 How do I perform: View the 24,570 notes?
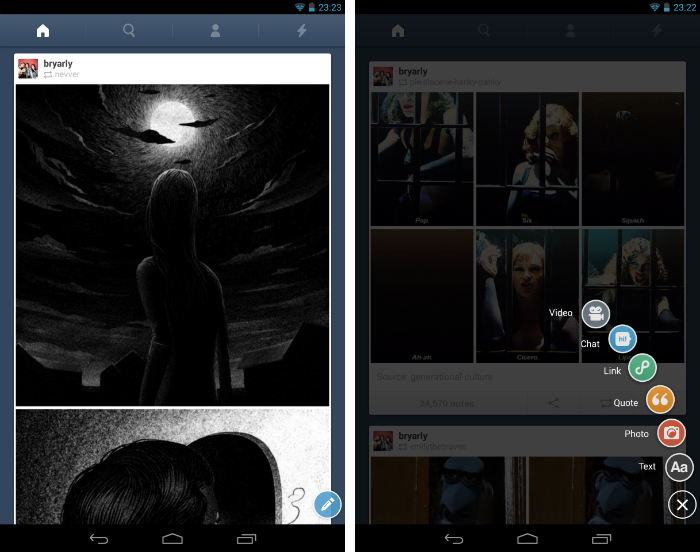coord(447,404)
